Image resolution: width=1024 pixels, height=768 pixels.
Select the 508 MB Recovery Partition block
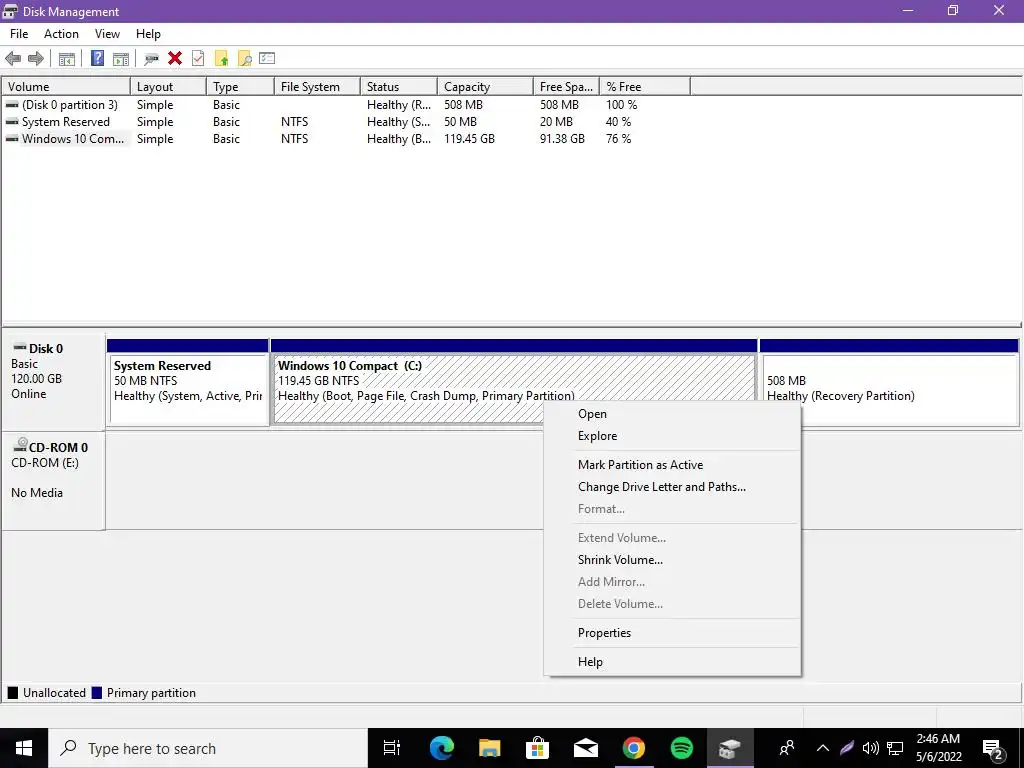point(889,383)
